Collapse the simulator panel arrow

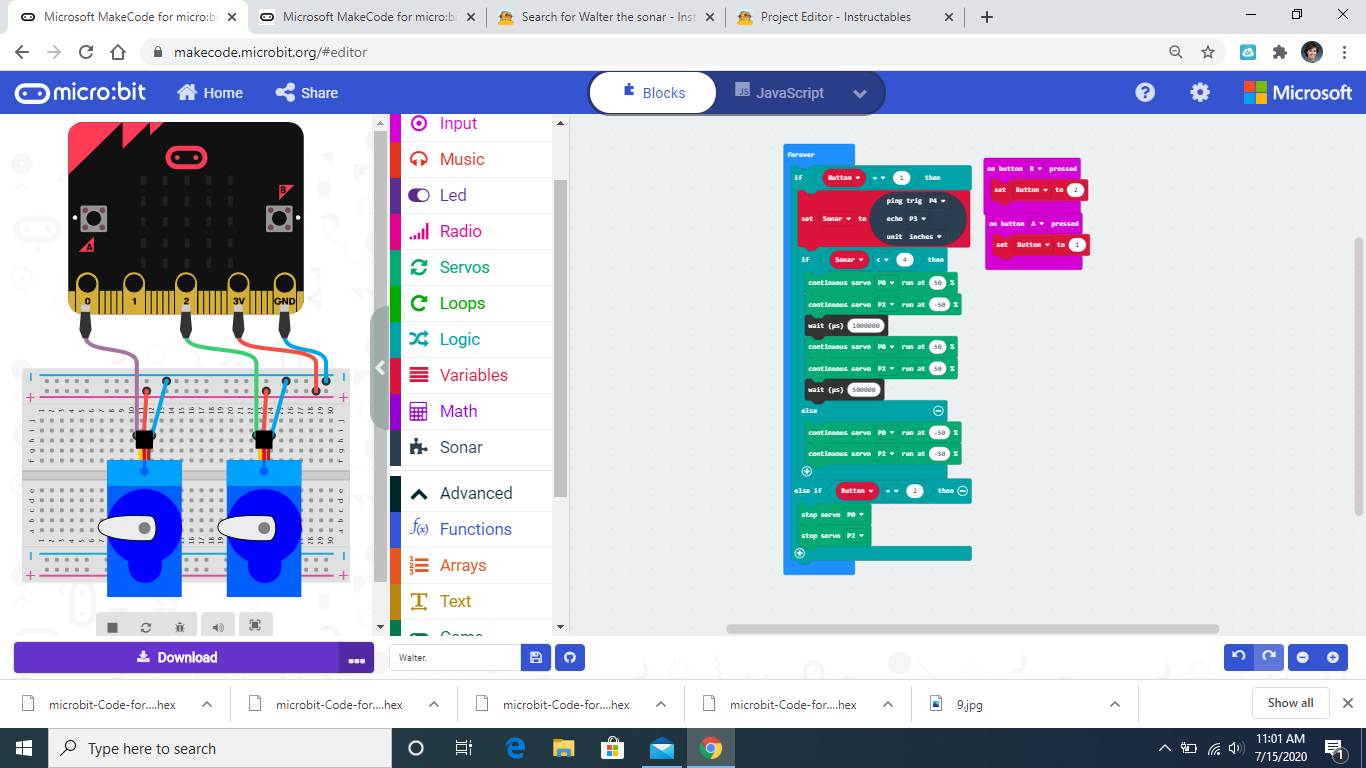point(380,368)
